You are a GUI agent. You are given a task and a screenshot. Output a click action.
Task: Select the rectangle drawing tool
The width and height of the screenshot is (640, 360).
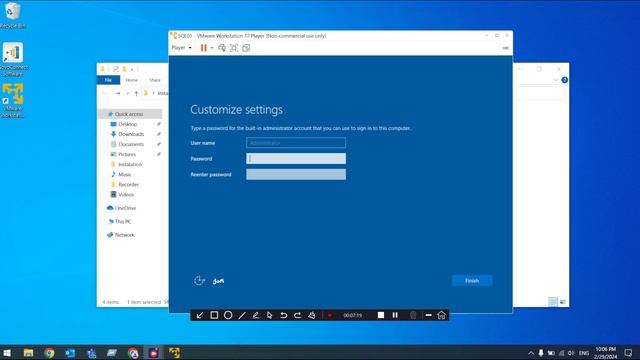pos(214,315)
